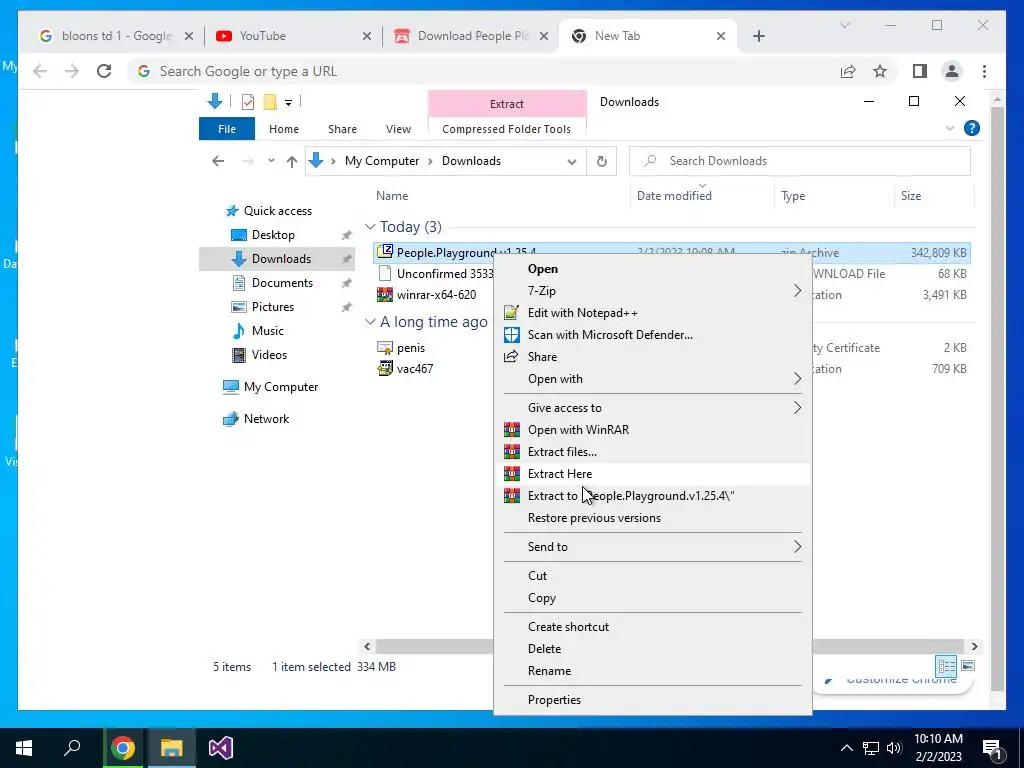Customize Quick Access Toolbar dropdown
1024x768 pixels.
coord(288,103)
